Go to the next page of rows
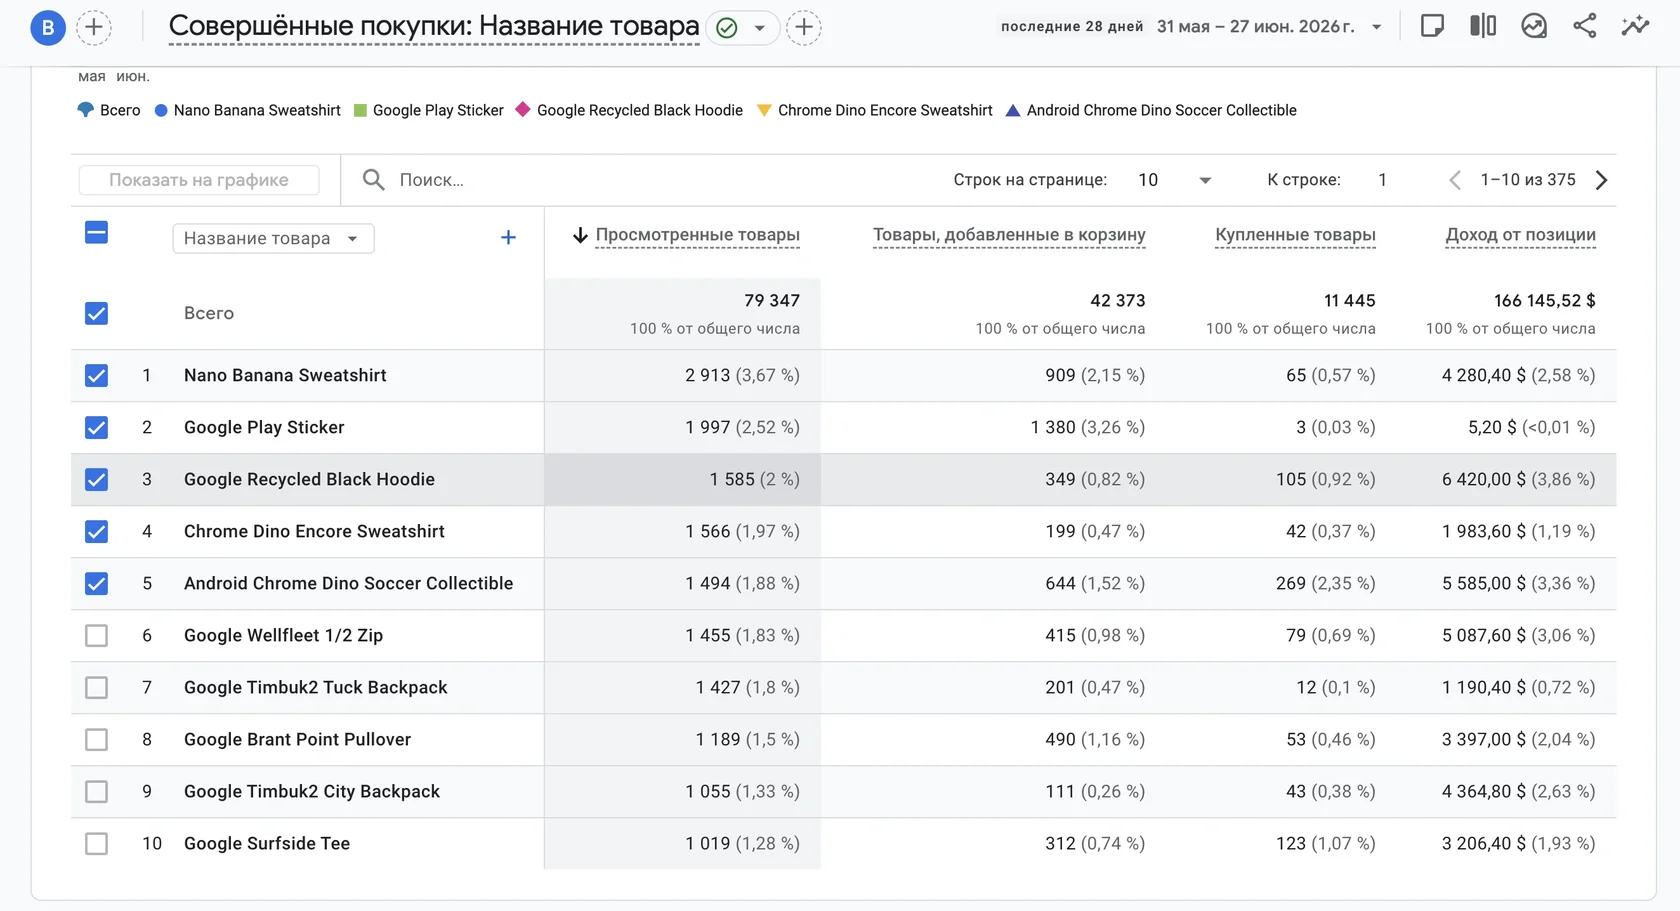 click(x=1602, y=180)
